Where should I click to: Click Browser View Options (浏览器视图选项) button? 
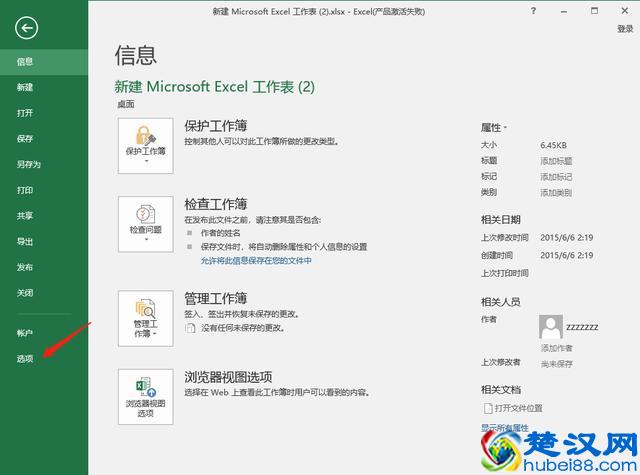tap(146, 397)
